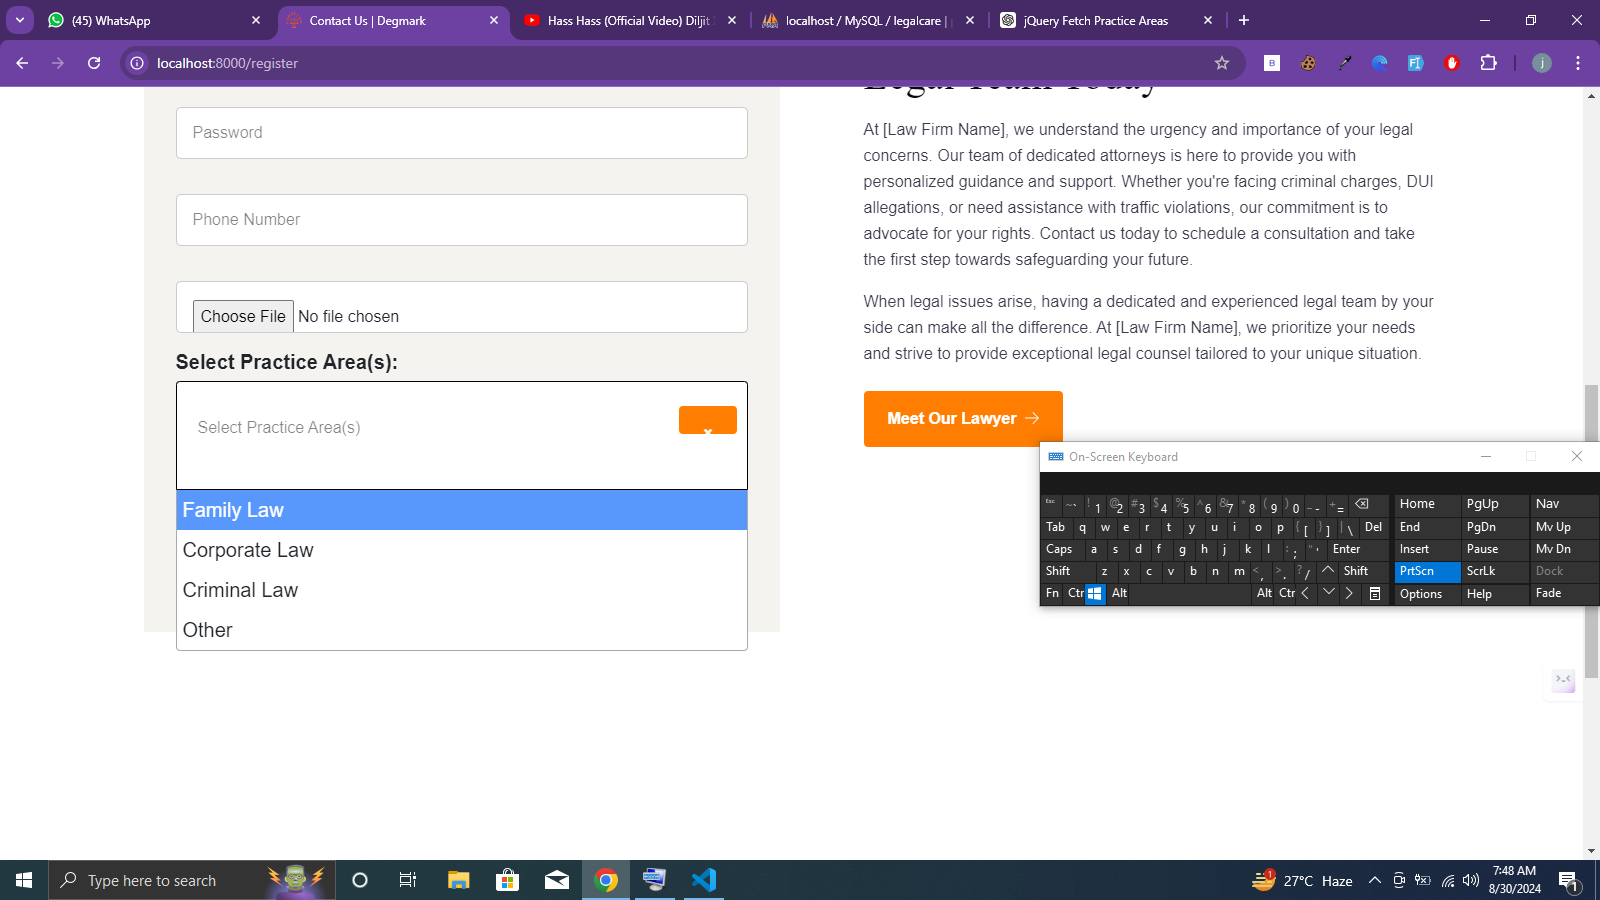
Task: Toggle ScrLk on the On-Screen Keyboard
Action: (1481, 571)
